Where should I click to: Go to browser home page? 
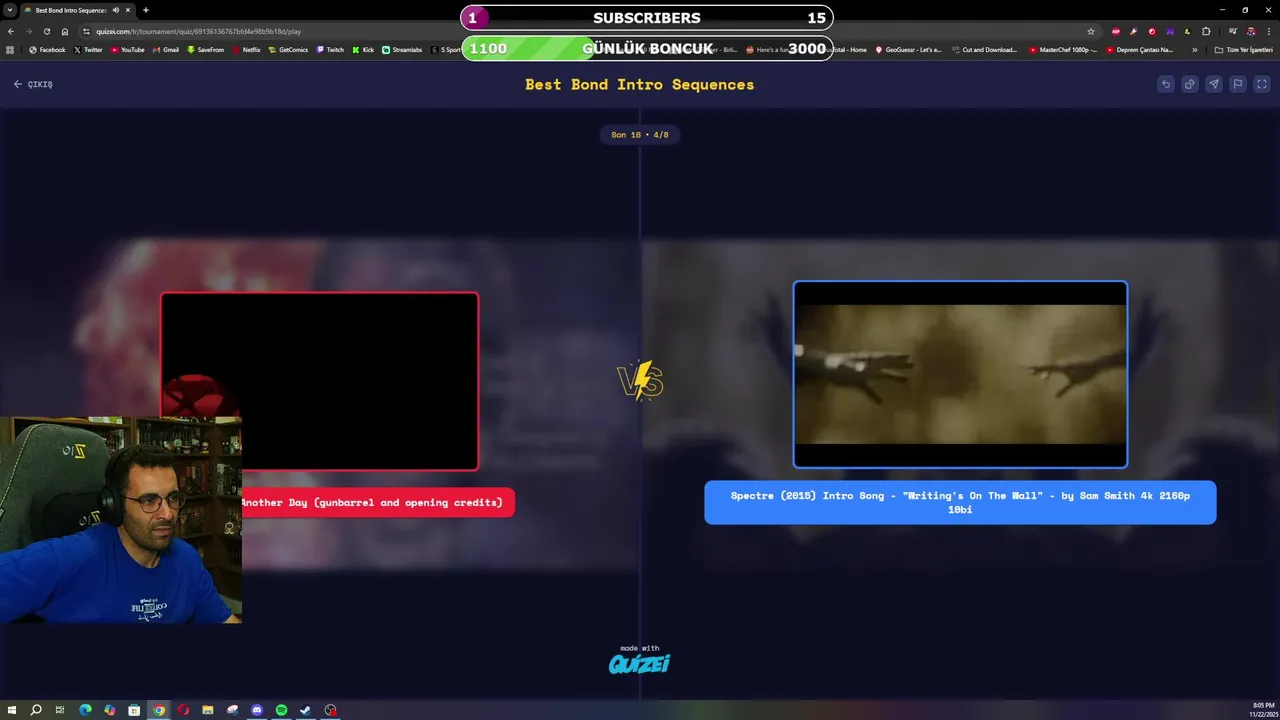(x=65, y=31)
